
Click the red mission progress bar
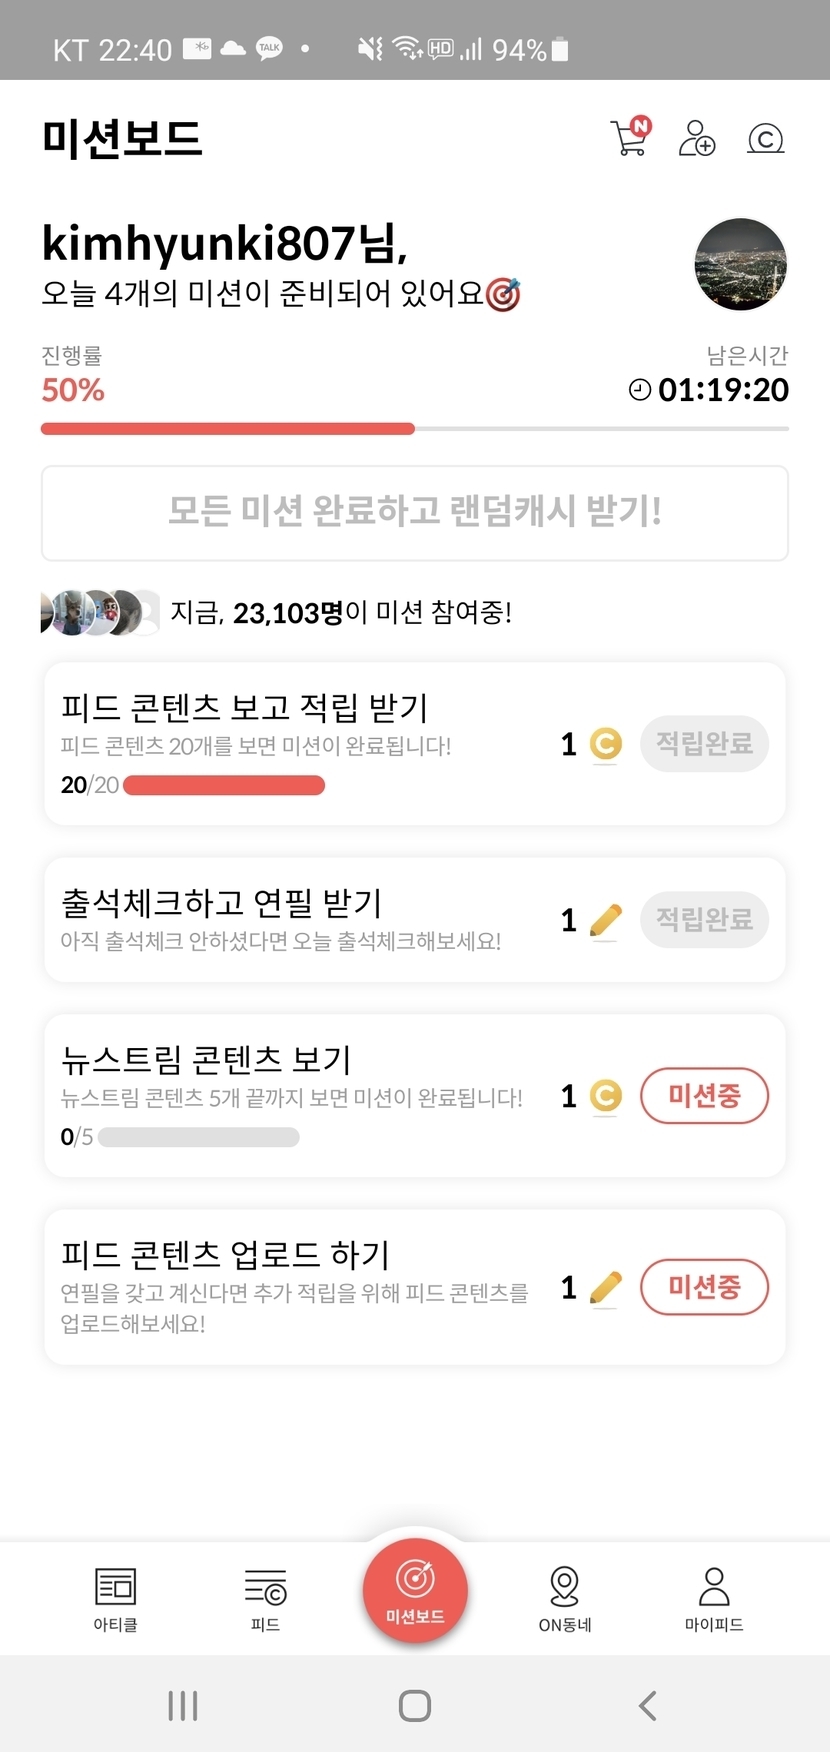(228, 429)
